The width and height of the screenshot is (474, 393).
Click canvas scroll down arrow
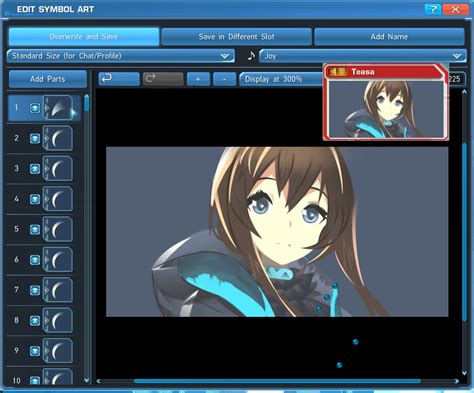click(x=464, y=373)
